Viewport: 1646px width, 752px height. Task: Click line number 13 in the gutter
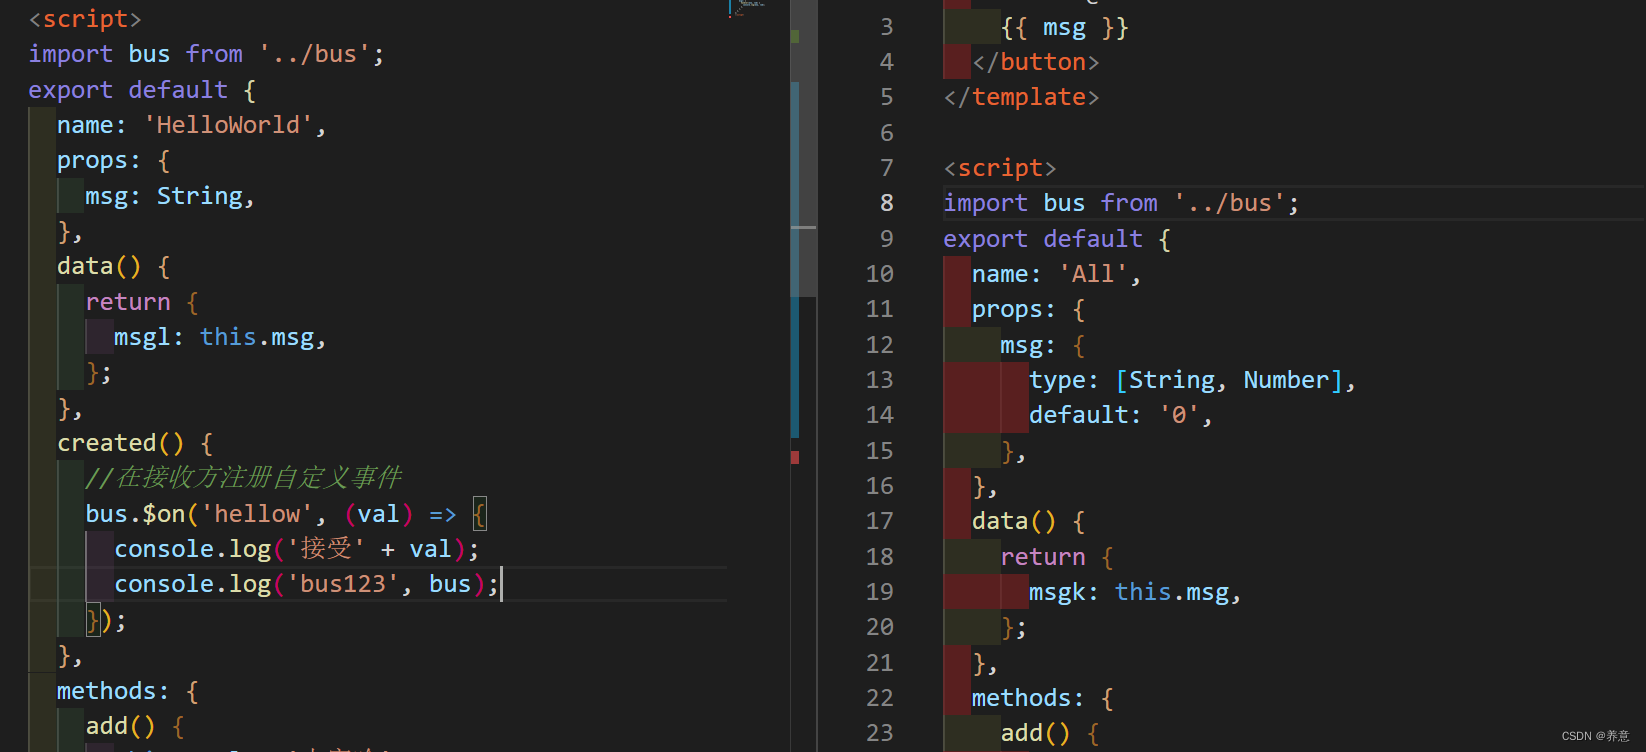(879, 380)
